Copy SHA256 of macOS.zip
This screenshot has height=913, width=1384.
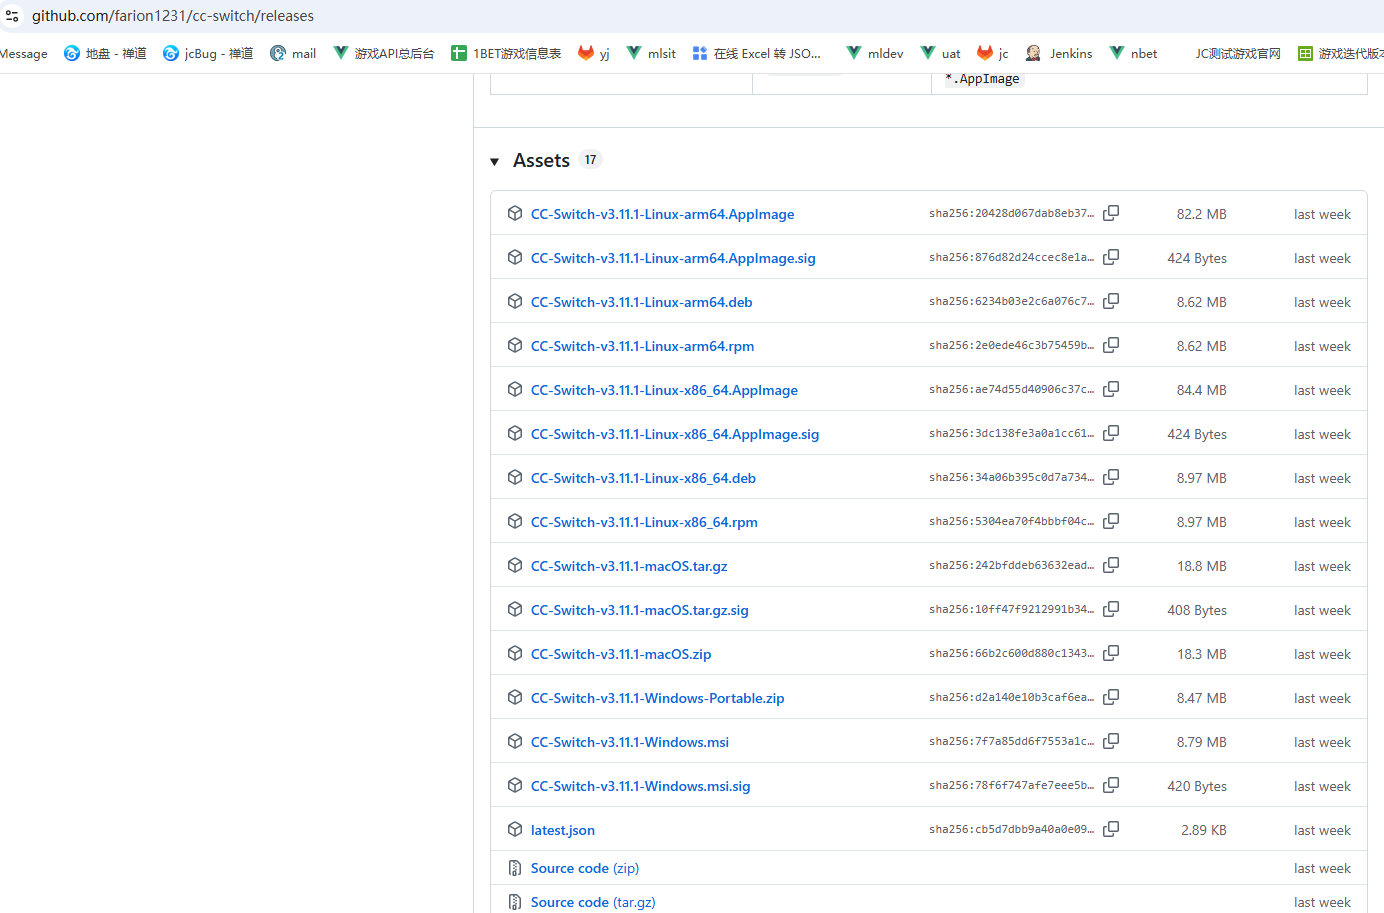click(x=1111, y=653)
